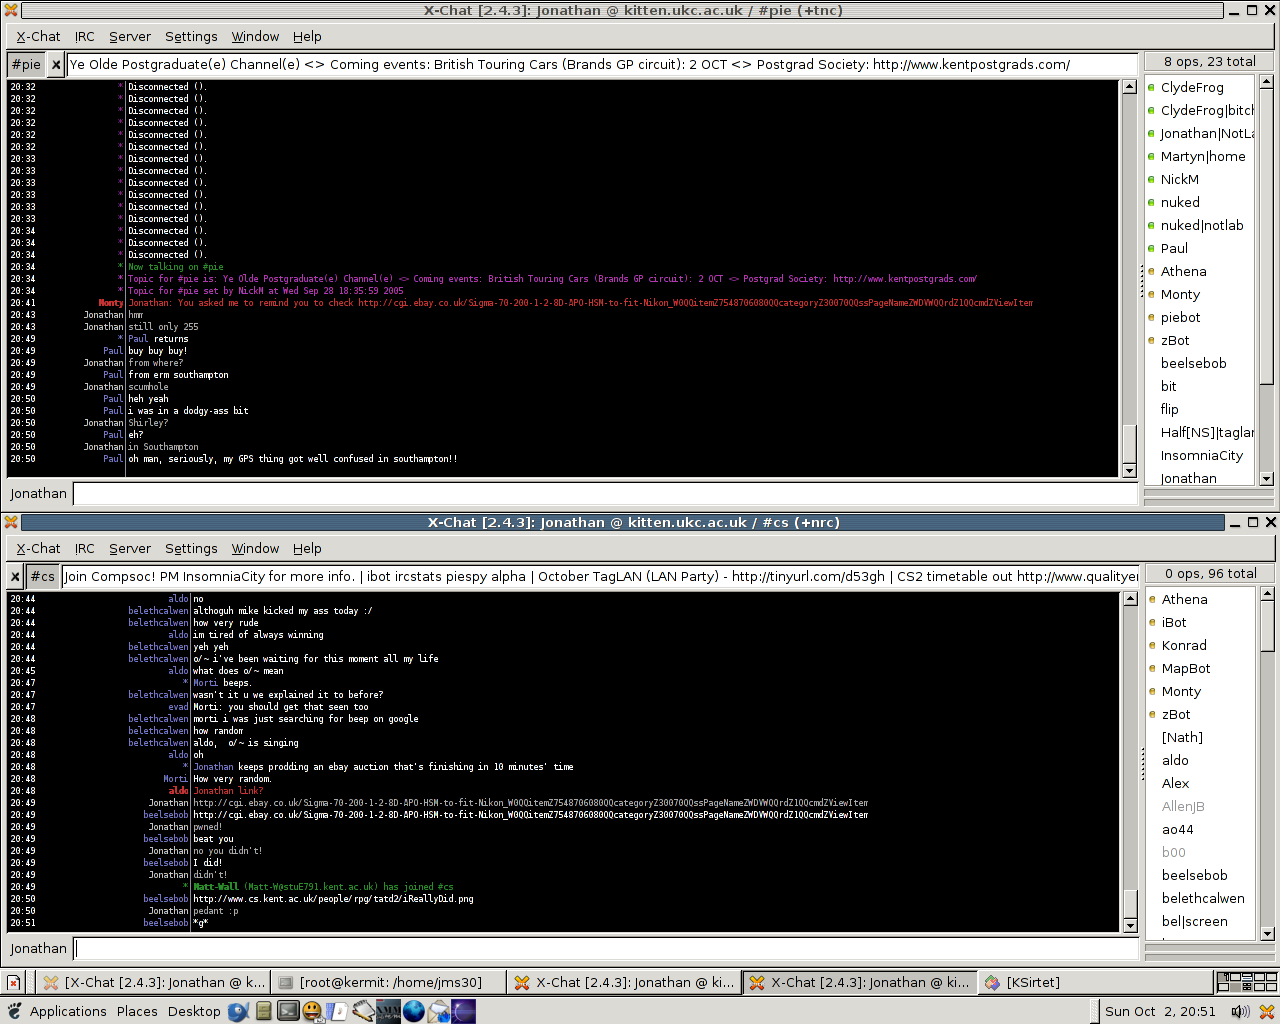Select ClydeFrog in #pie user list
1280x1024 pixels.
[x=1192, y=87]
